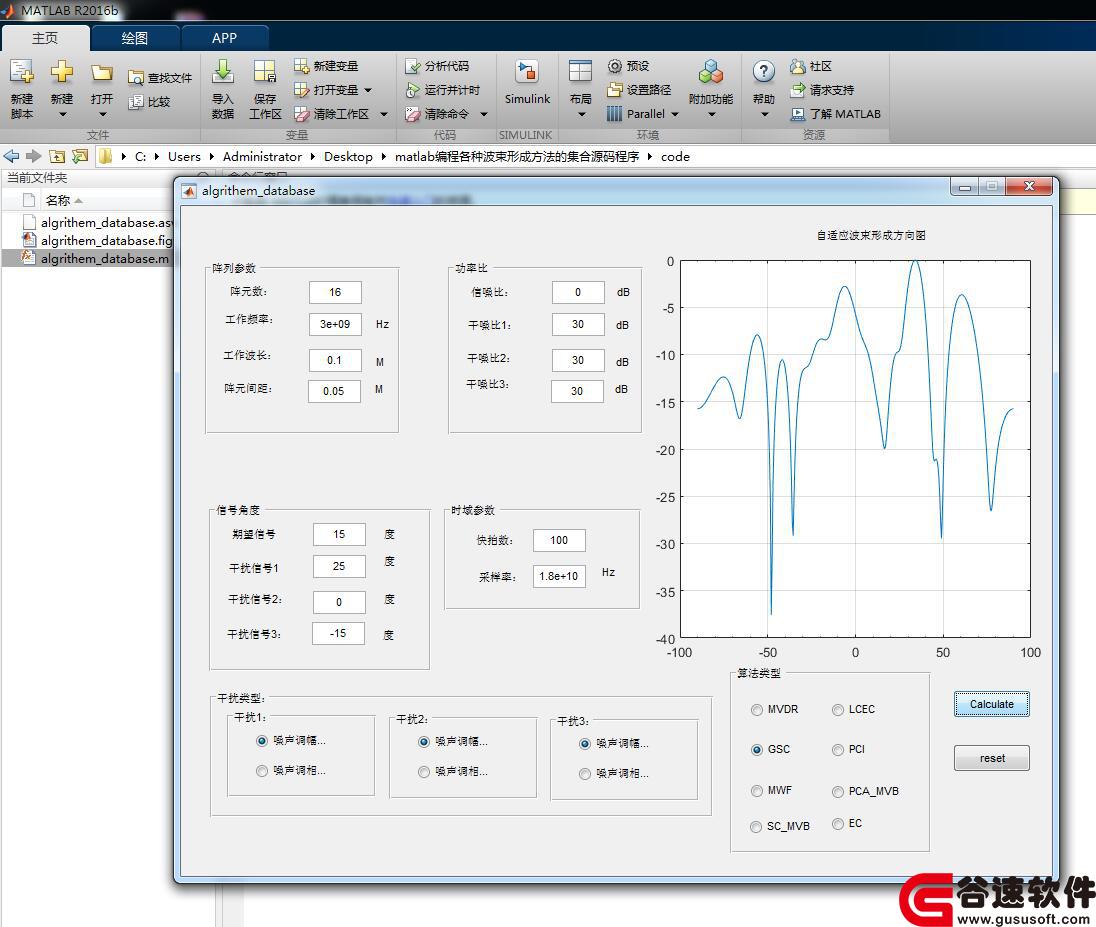Screen dimensions: 1096x927
Task: Click the 期望信号 angle field showing 15
Action: pos(339,534)
